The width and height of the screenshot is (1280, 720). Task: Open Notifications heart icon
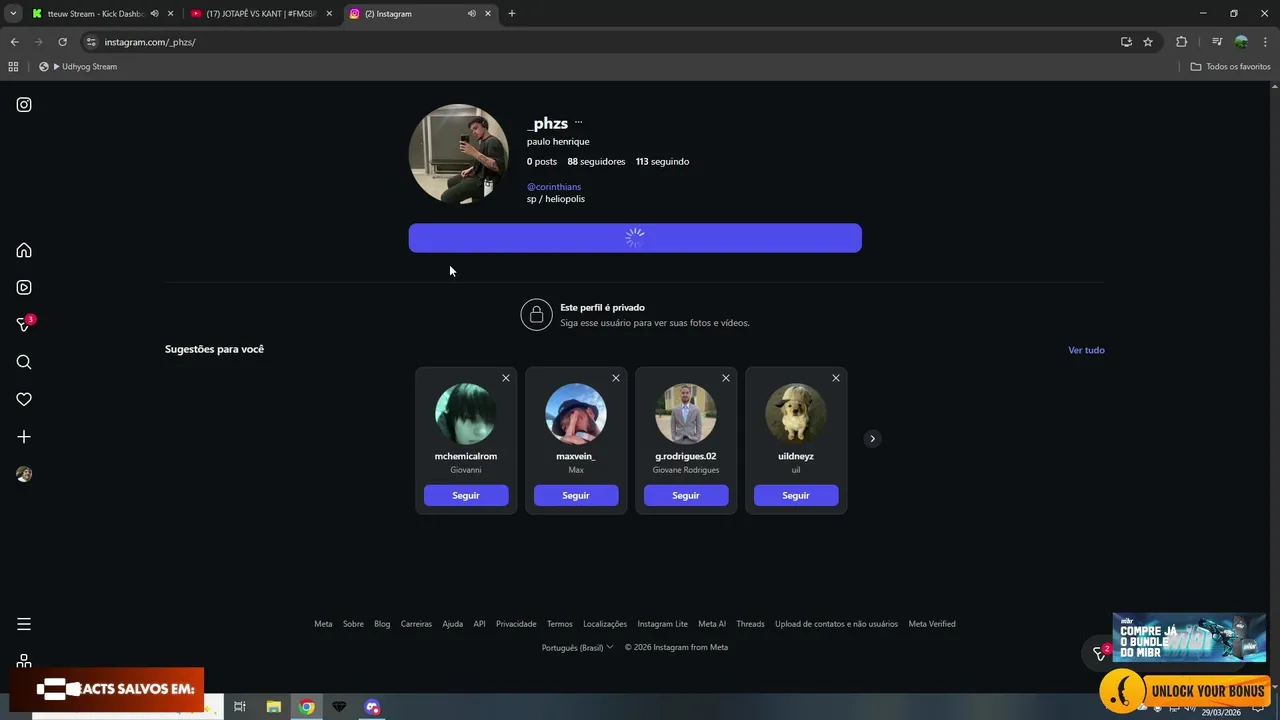[24, 399]
